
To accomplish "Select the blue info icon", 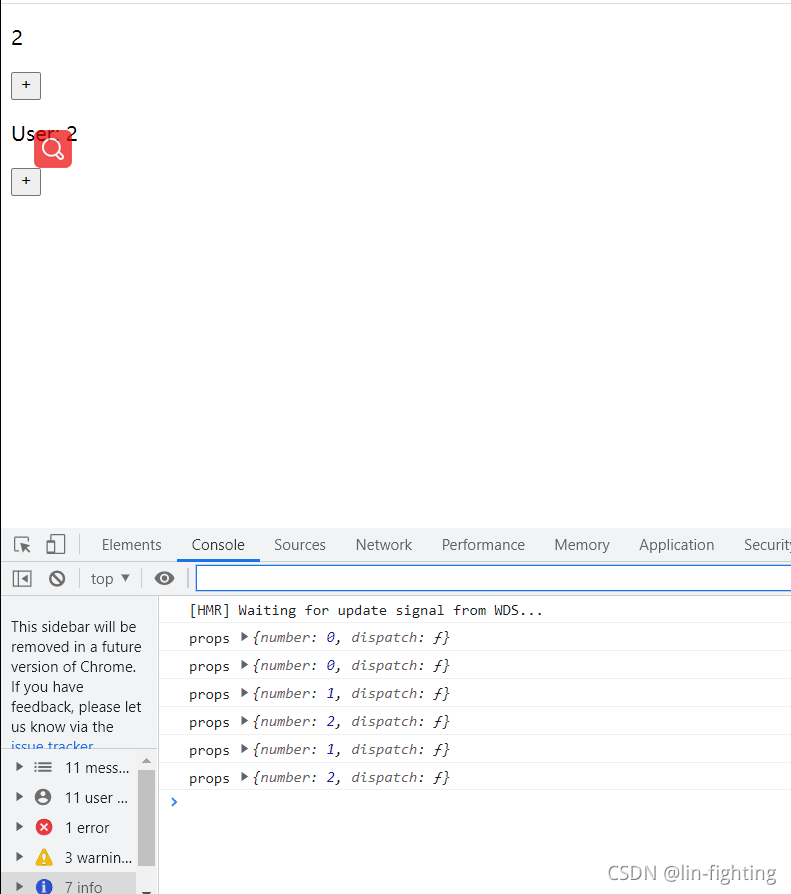I will pyautogui.click(x=44, y=887).
